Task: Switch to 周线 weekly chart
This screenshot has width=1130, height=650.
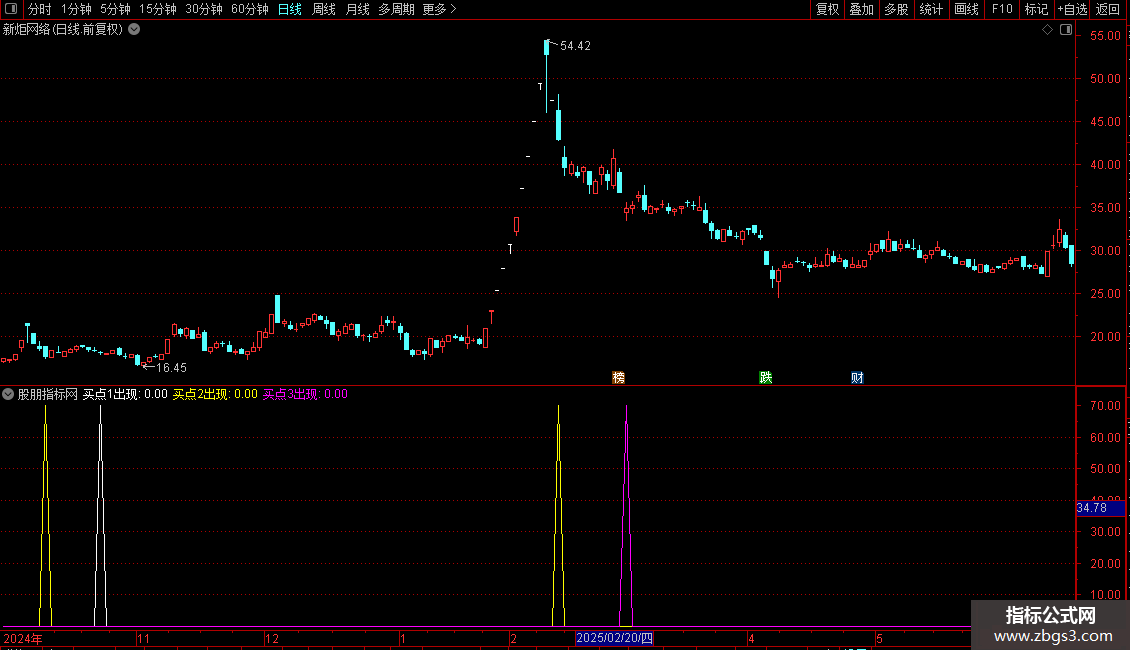Action: click(324, 9)
